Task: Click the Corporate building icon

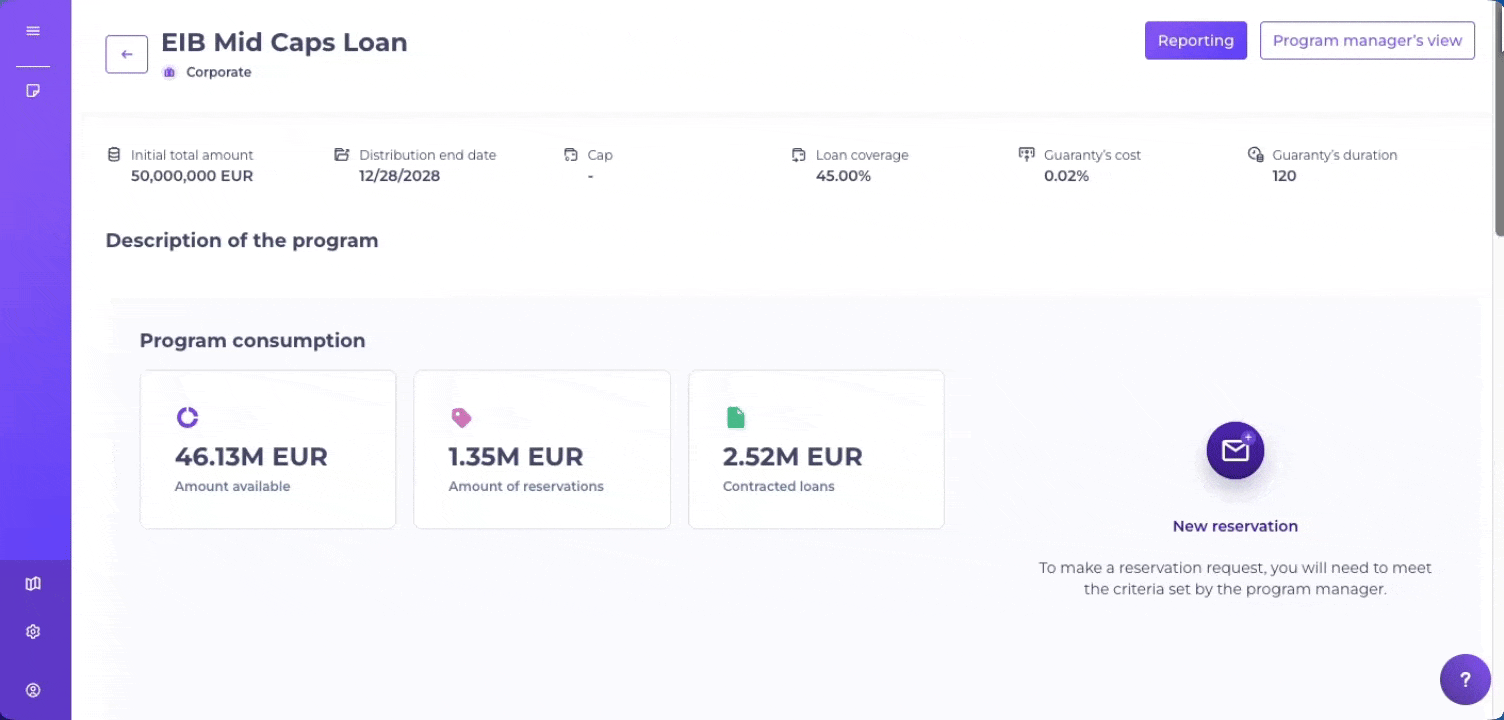Action: tap(169, 72)
